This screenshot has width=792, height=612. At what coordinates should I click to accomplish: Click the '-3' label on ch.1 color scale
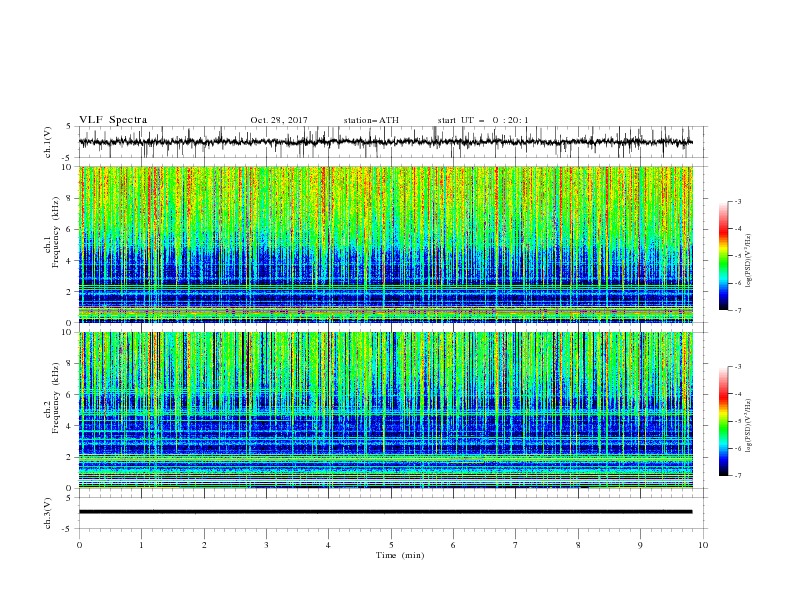tap(737, 201)
